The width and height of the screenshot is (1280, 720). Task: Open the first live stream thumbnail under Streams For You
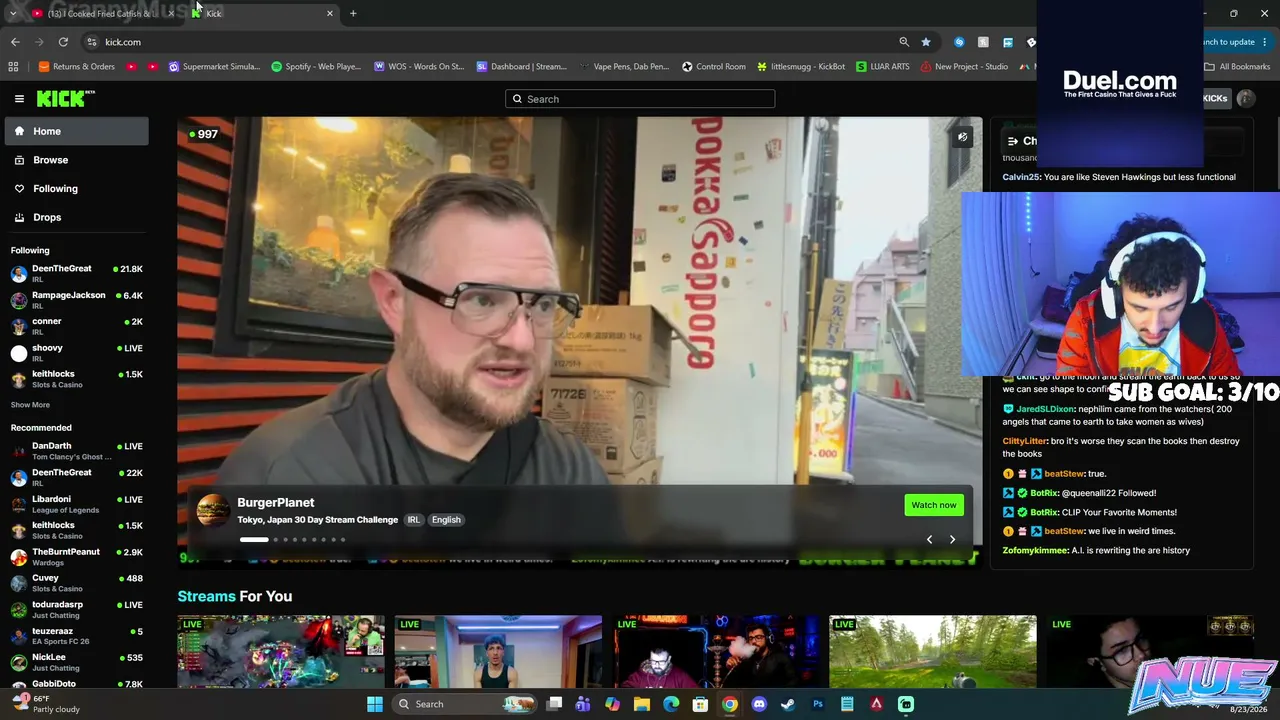coord(281,651)
